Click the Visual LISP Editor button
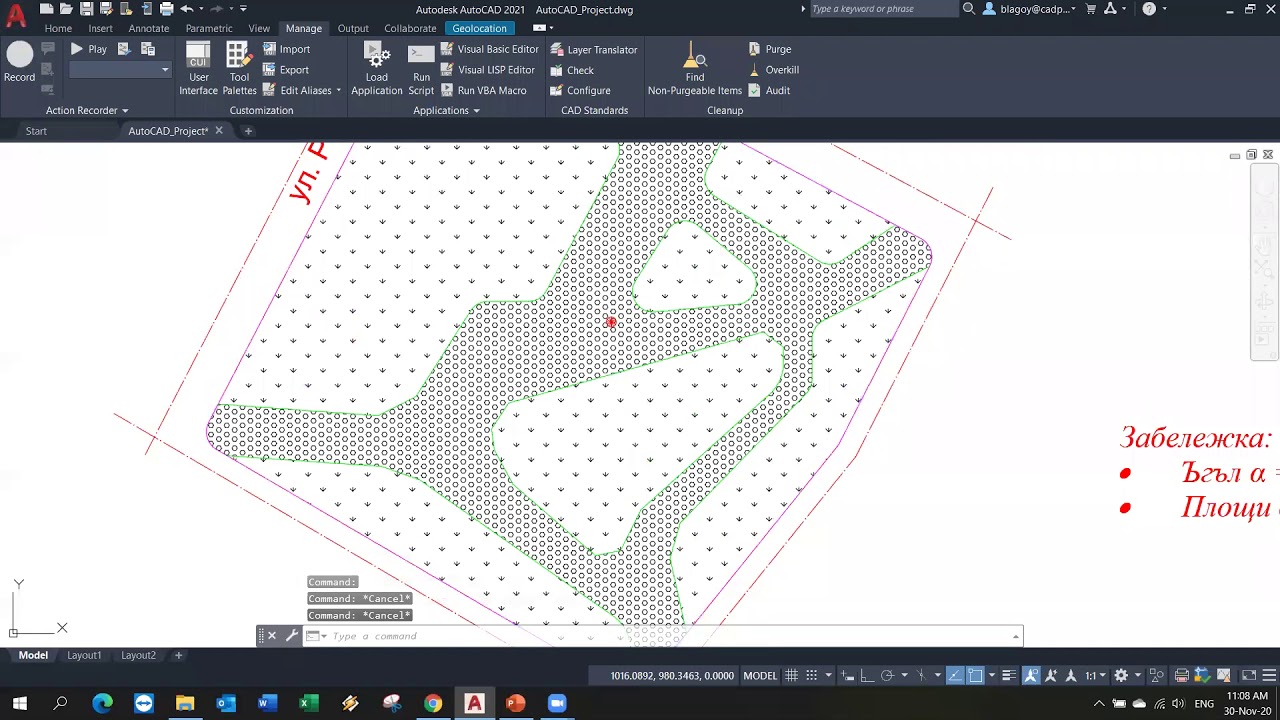 [487, 70]
